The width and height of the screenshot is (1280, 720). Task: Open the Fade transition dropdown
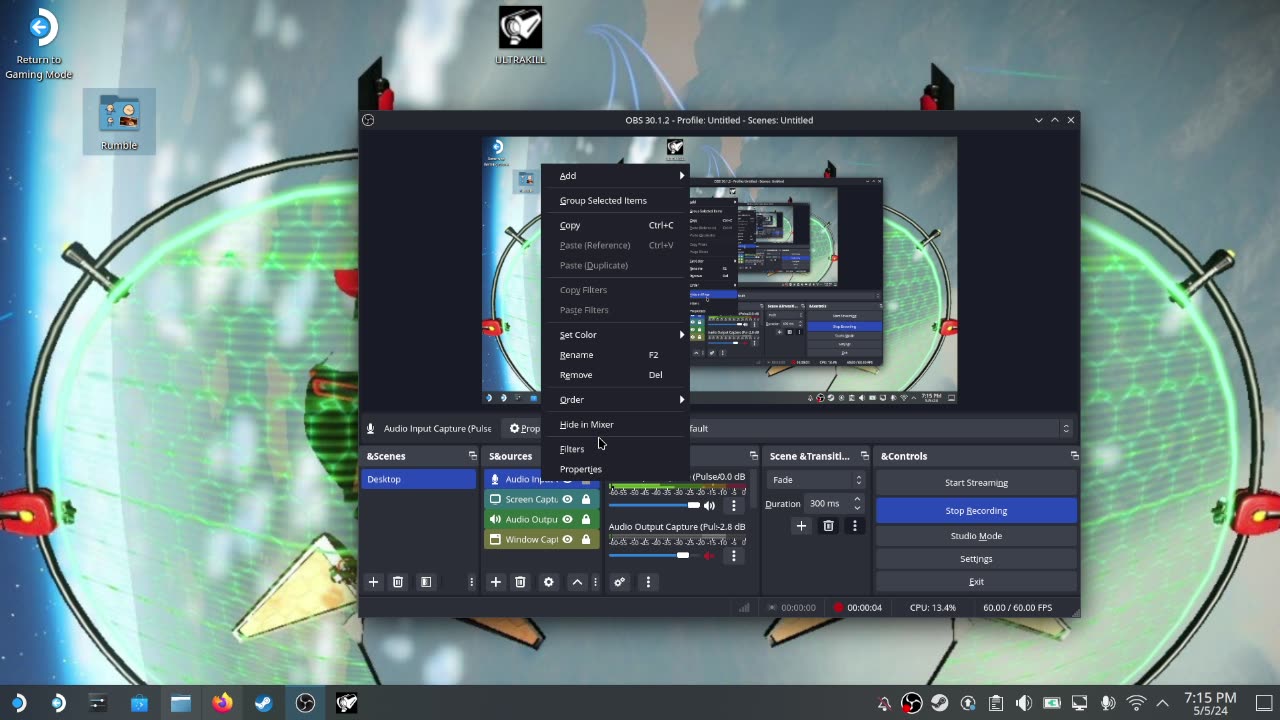[816, 480]
